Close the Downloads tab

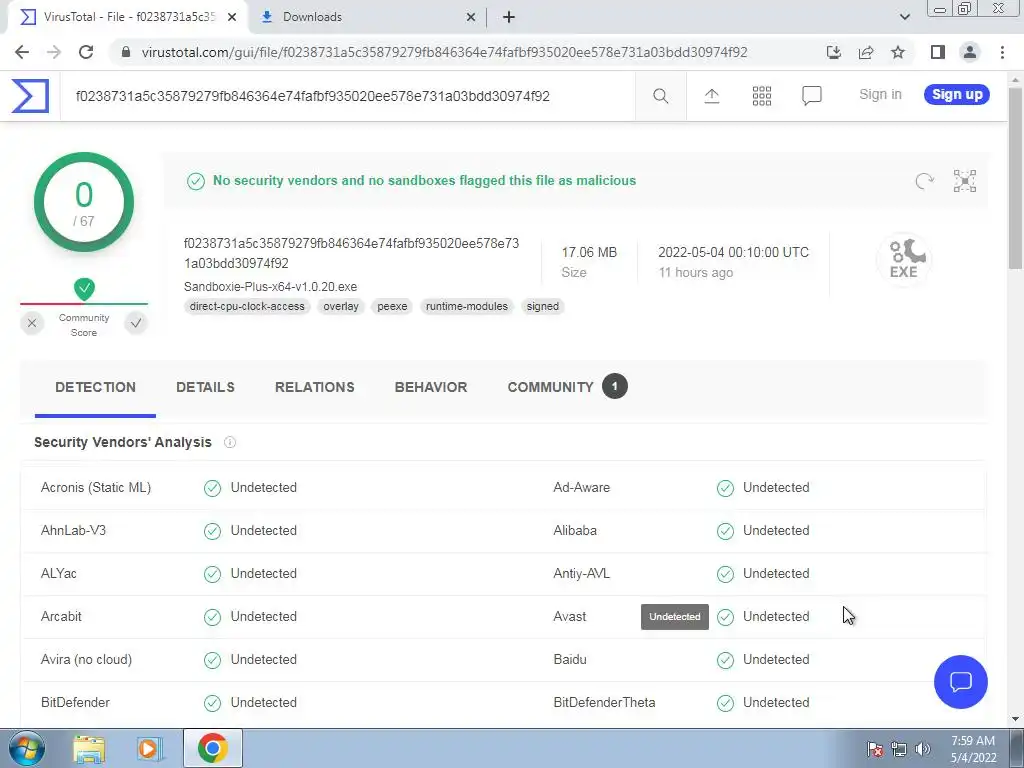pos(471,17)
